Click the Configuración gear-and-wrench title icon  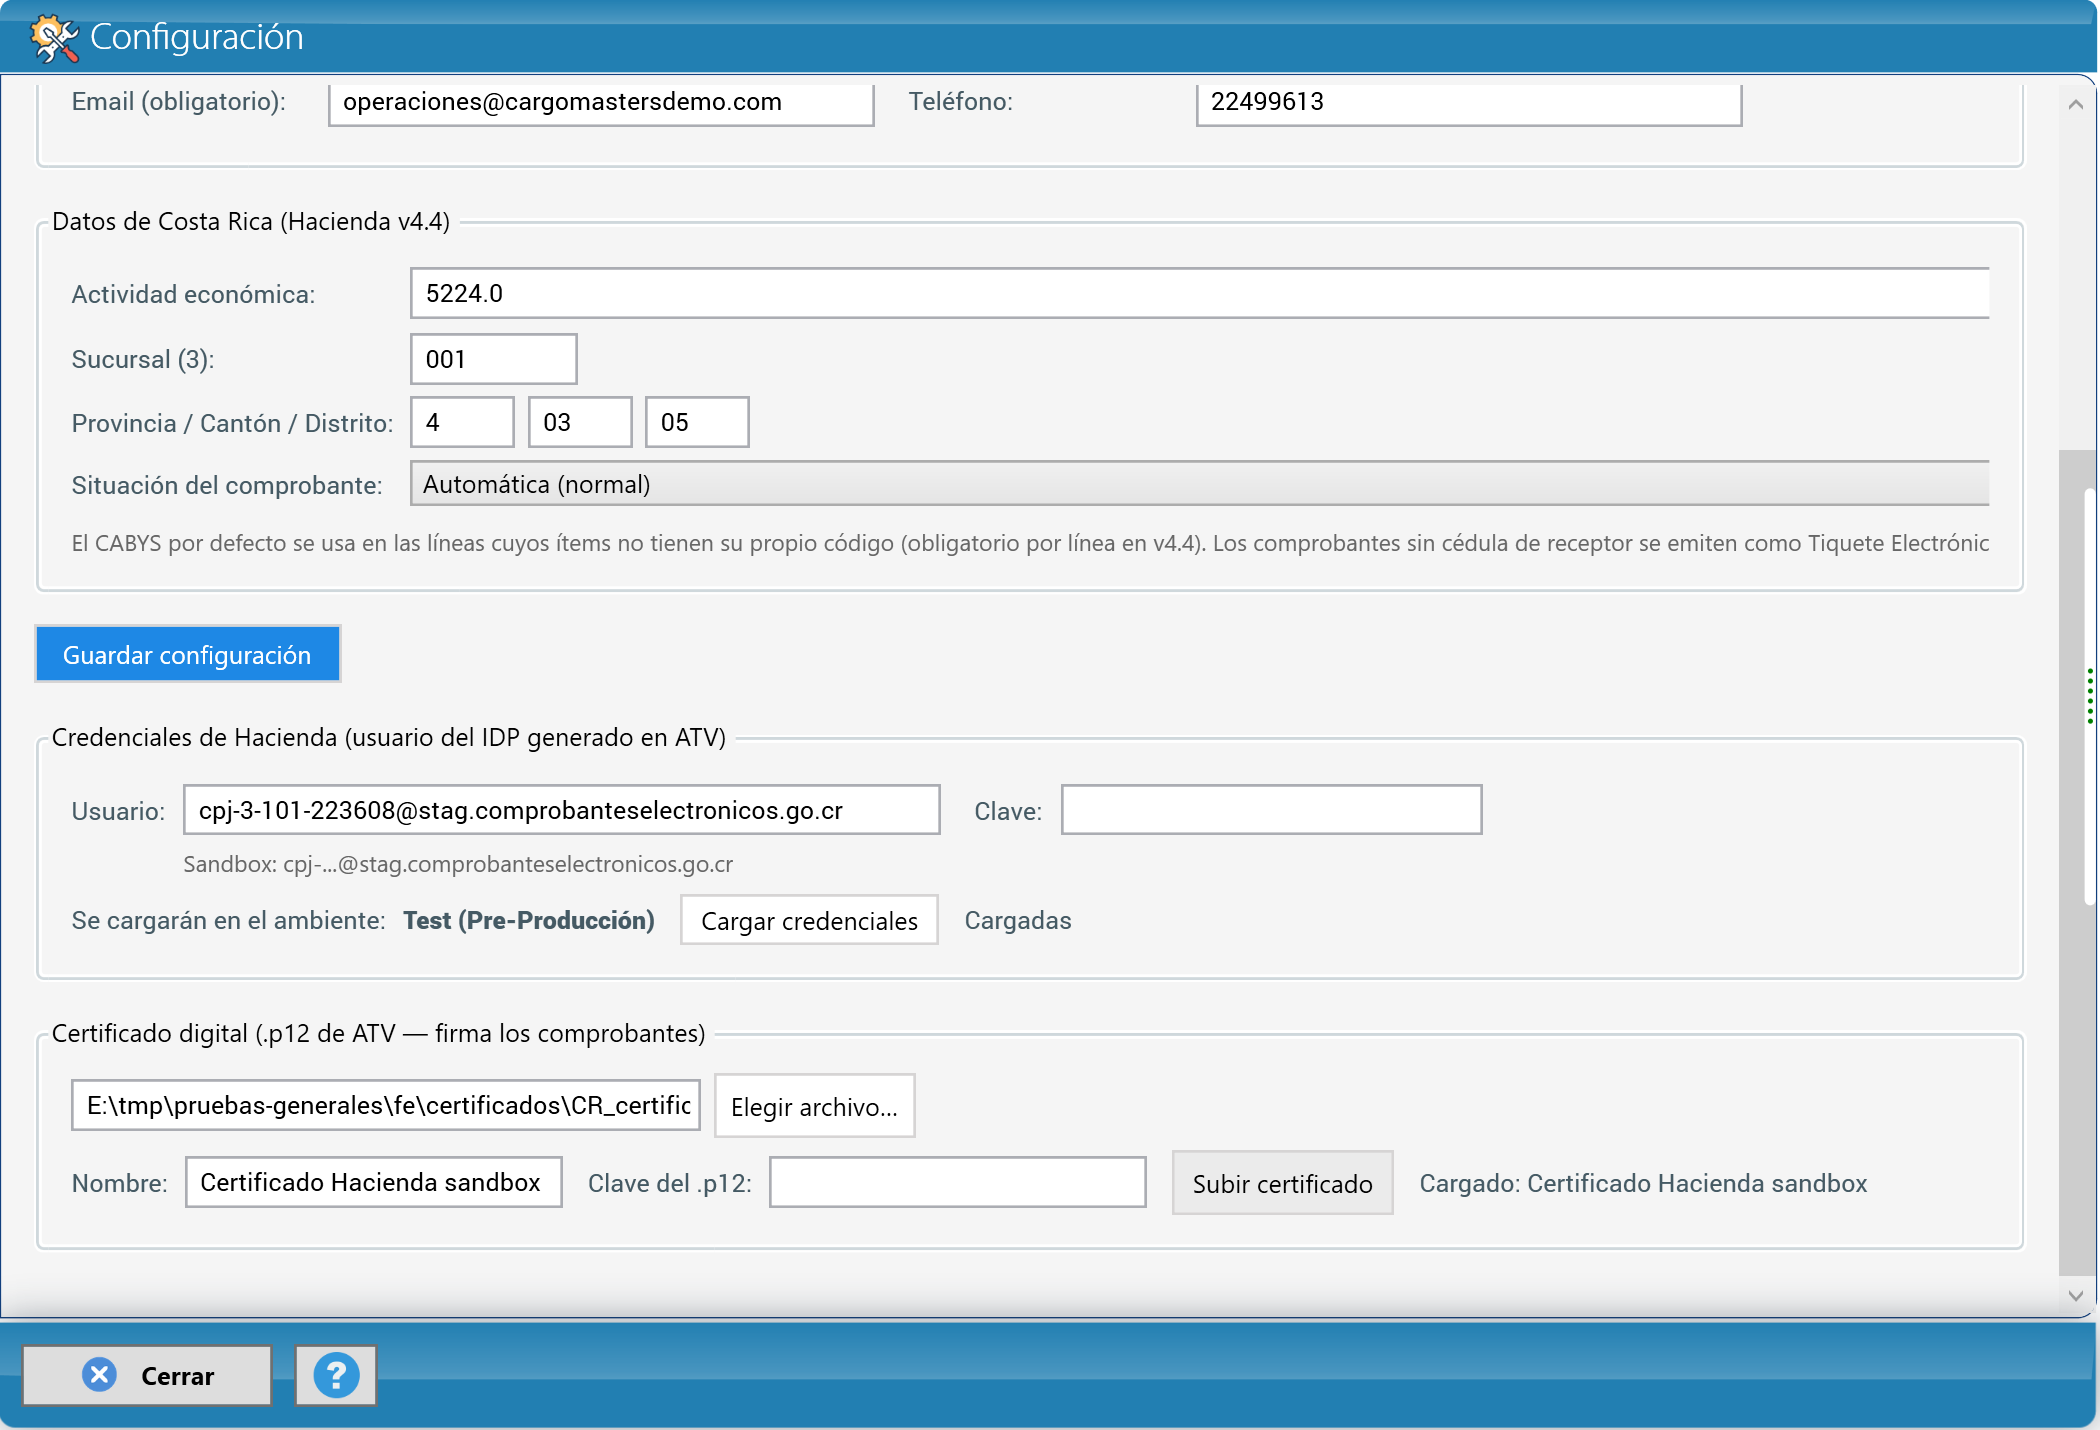point(53,38)
